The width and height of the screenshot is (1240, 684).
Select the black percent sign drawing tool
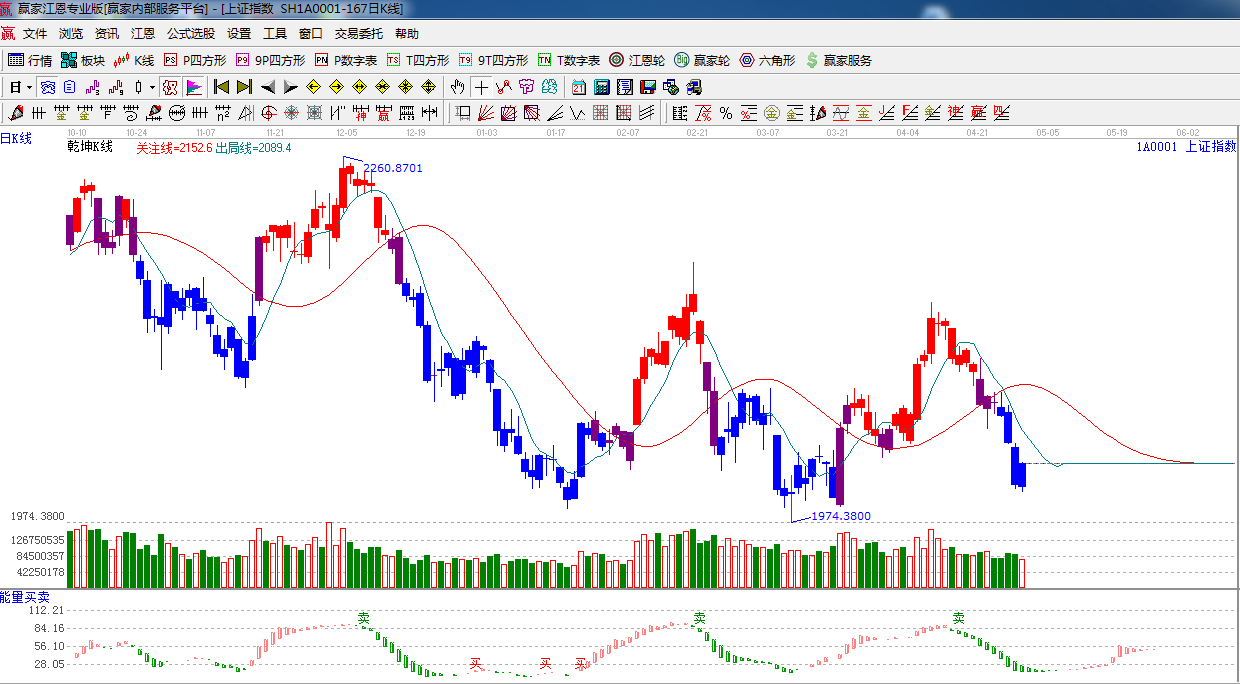pos(725,113)
